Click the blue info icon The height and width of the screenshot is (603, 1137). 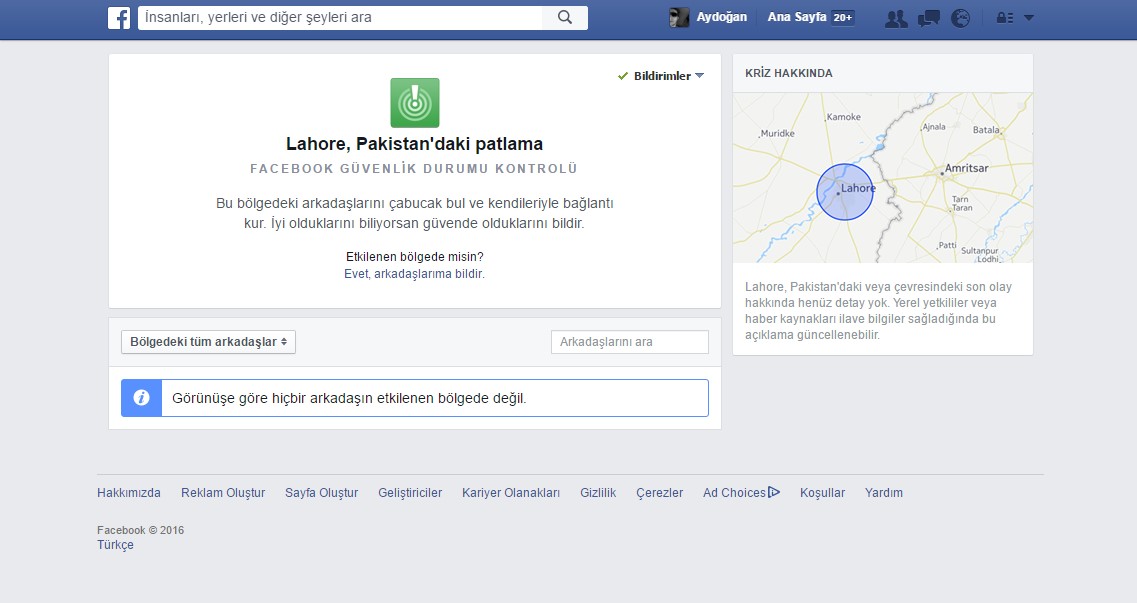(141, 398)
